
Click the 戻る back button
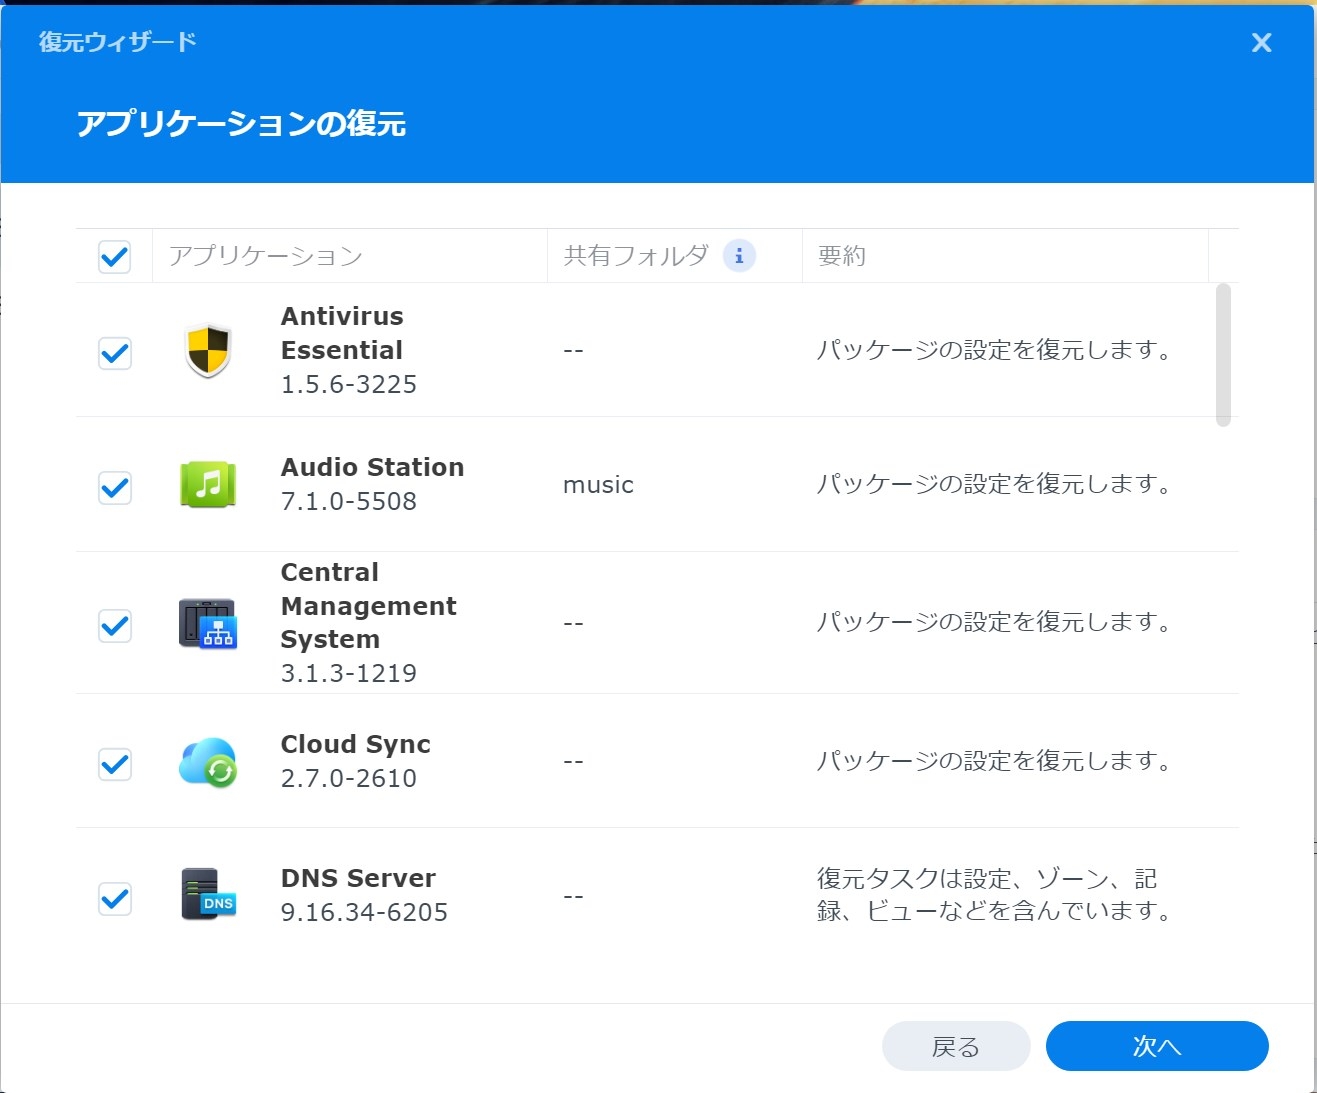click(x=955, y=1046)
